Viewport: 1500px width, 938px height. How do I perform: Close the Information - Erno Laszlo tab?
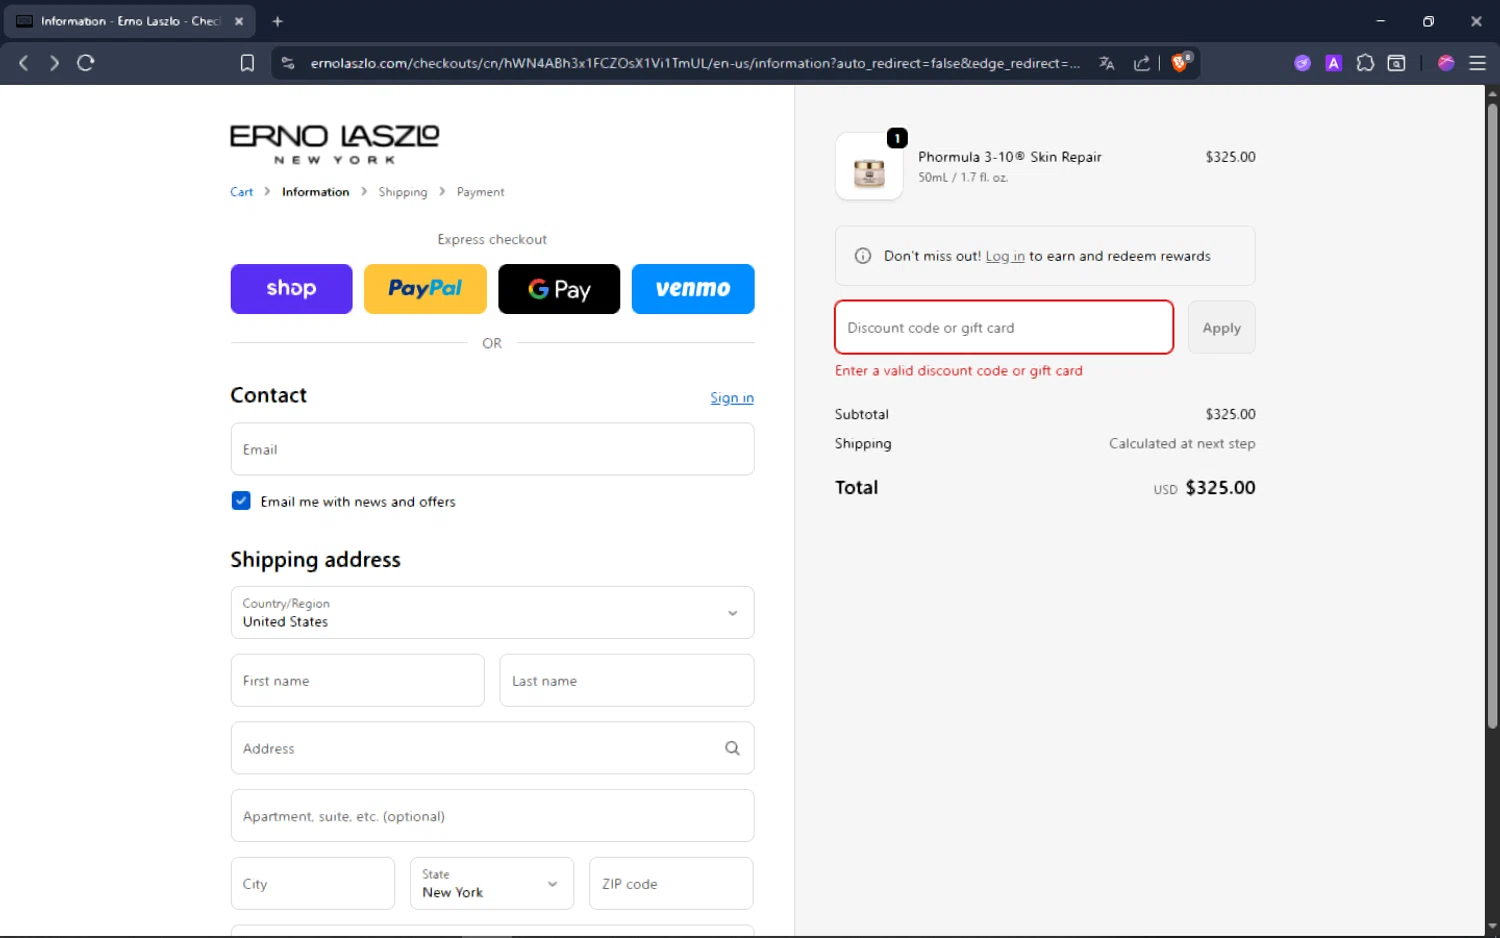[239, 21]
